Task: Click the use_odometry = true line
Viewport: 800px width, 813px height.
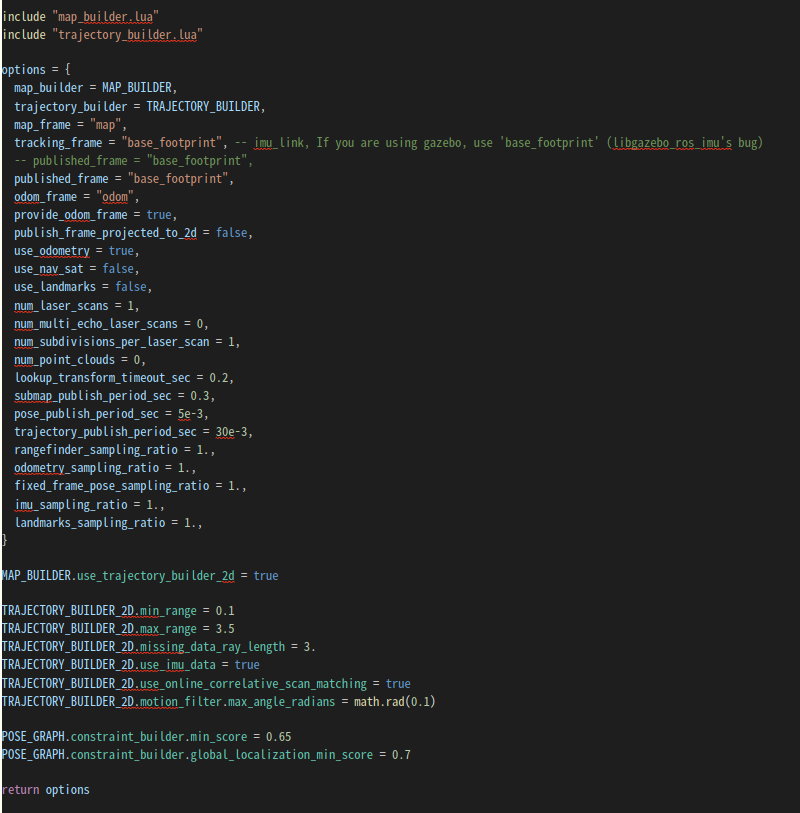Action: 76,251
